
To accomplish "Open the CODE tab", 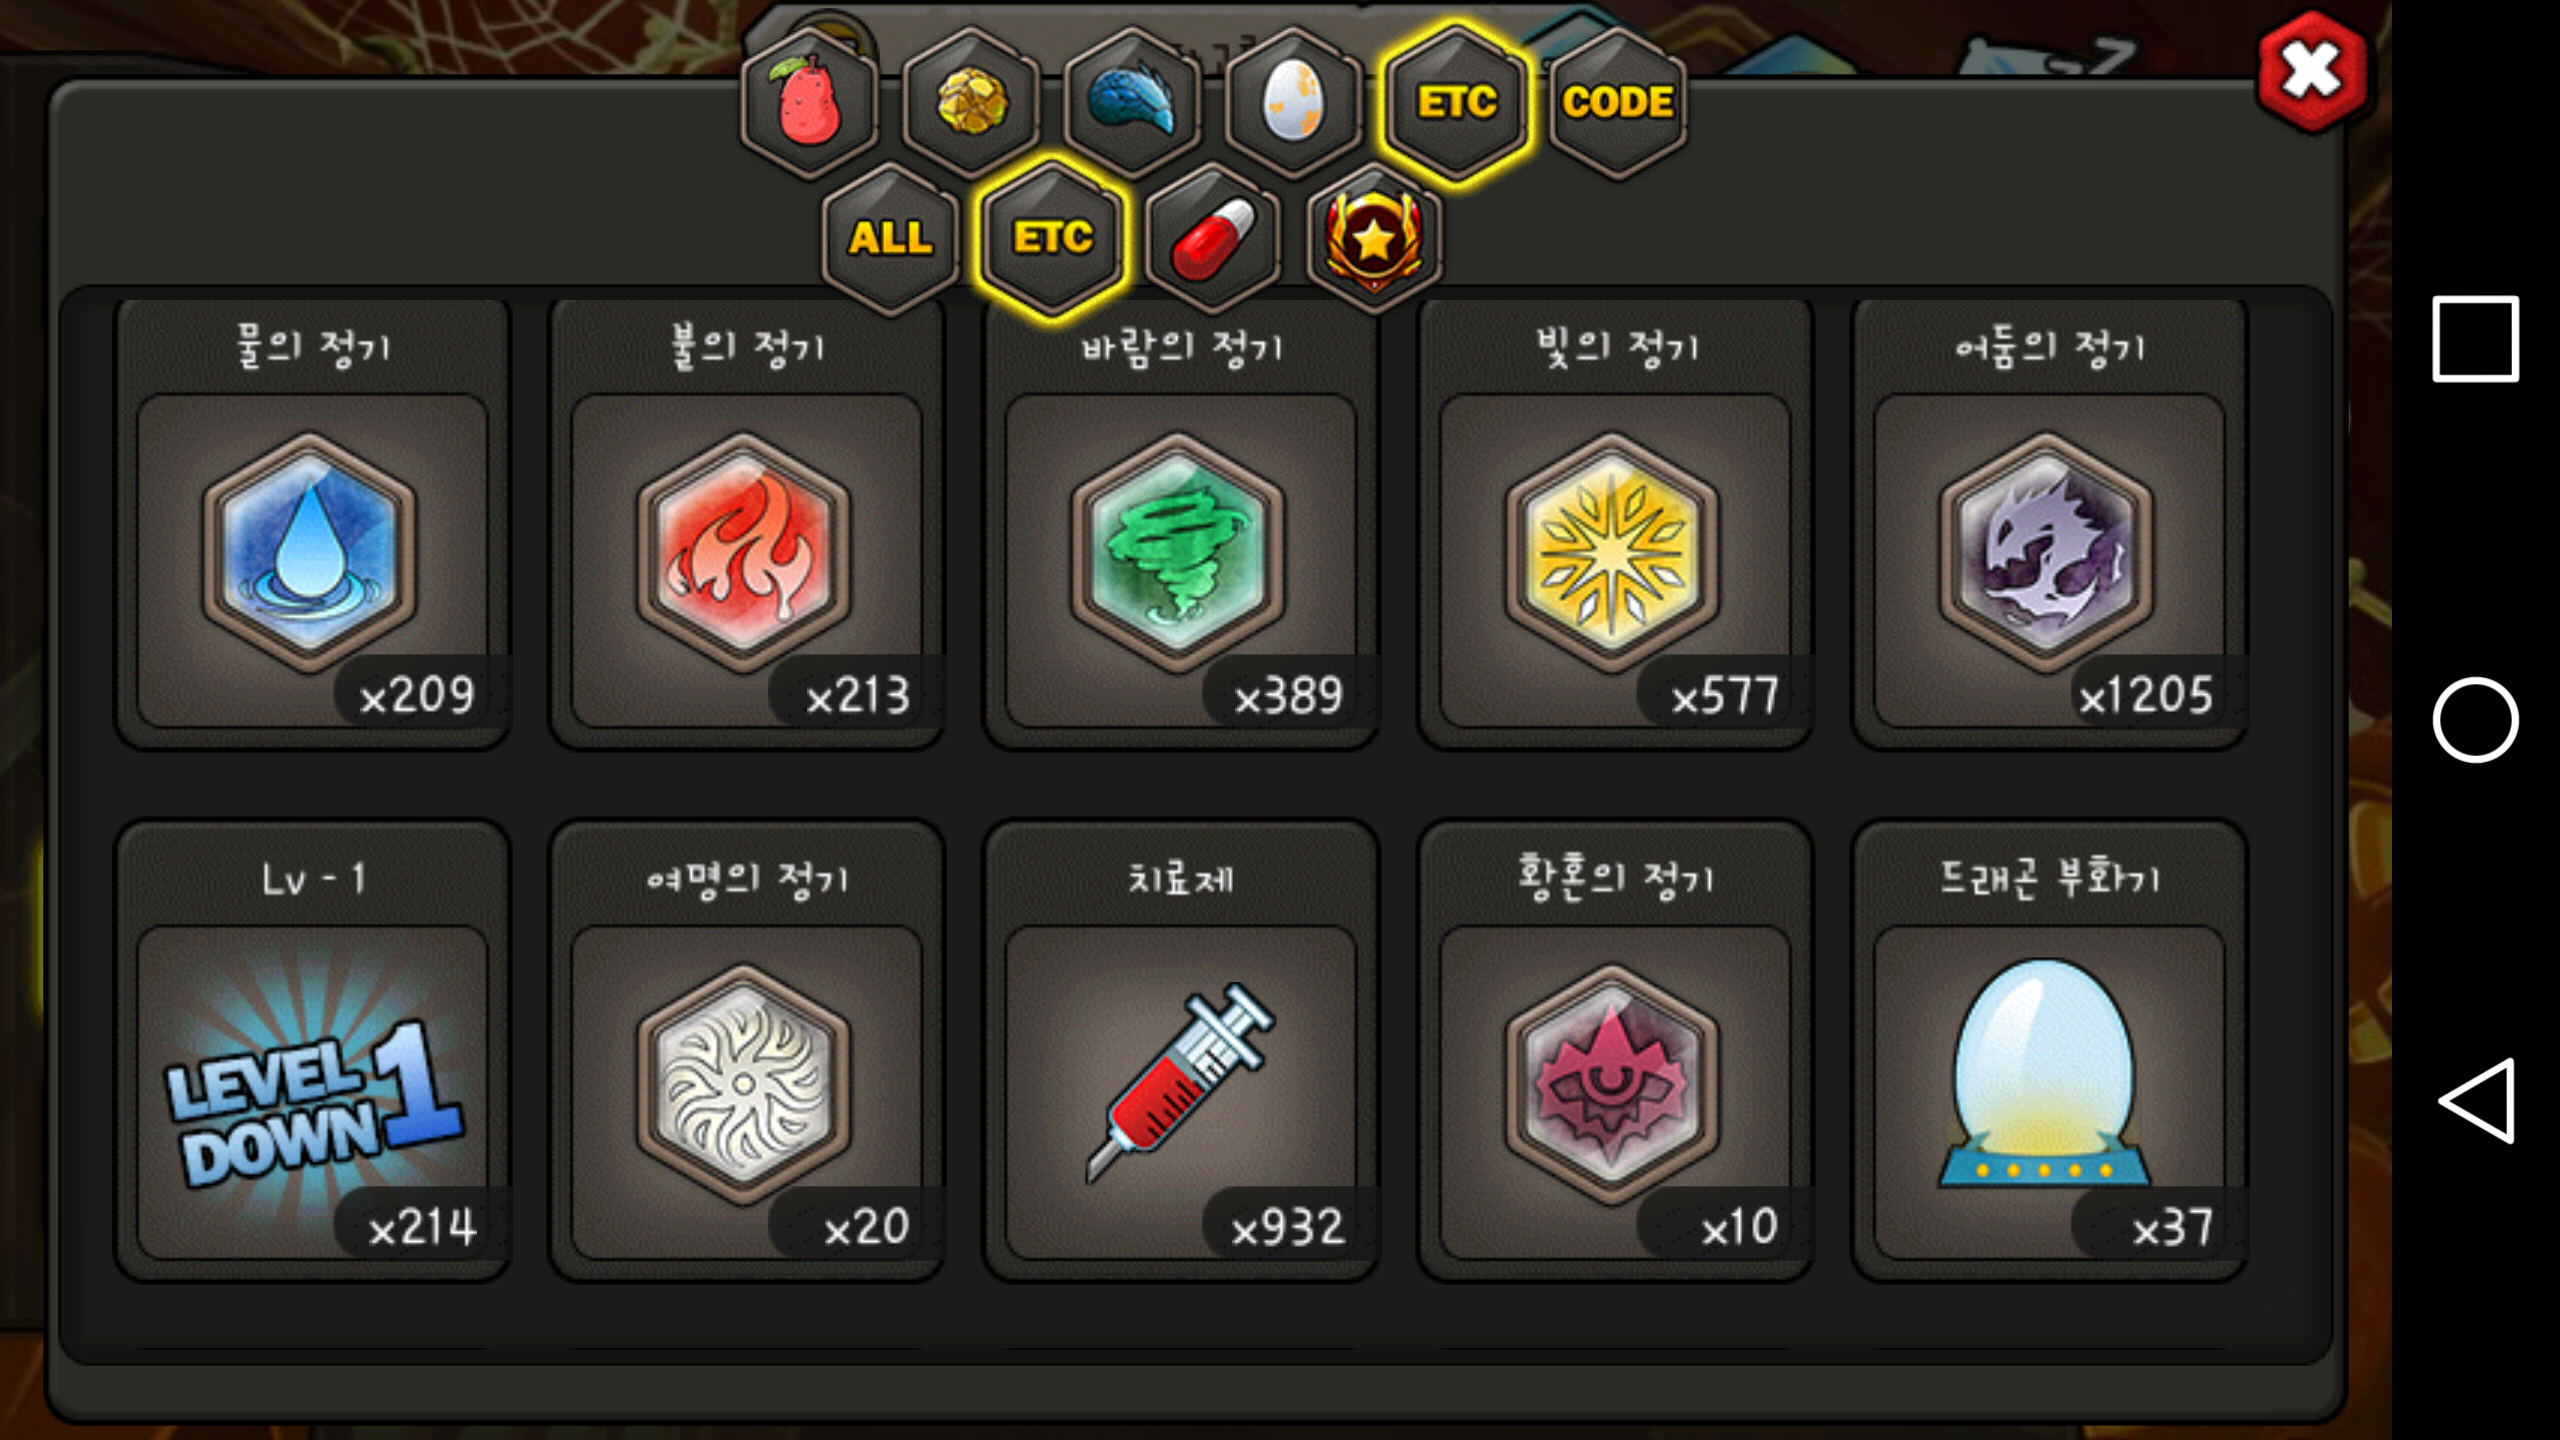I will 1617,102.
